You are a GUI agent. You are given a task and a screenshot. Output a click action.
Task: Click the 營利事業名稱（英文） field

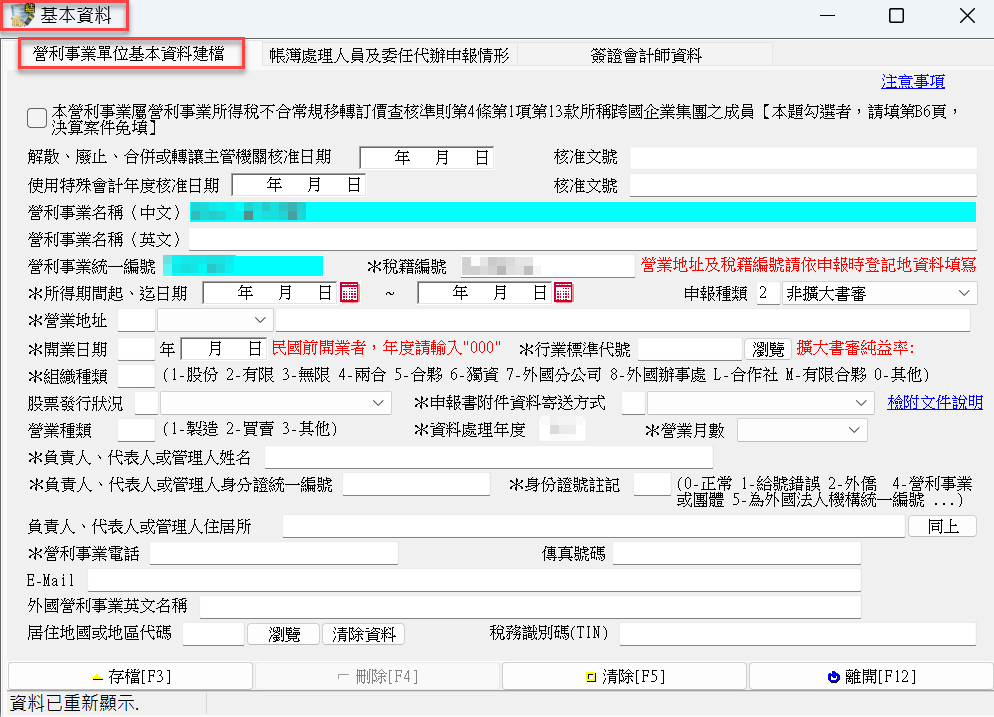point(583,239)
